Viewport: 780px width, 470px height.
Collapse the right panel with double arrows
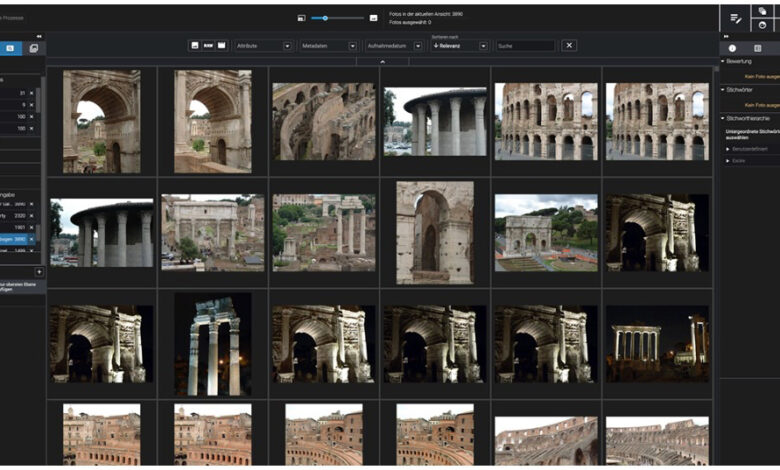pos(725,35)
